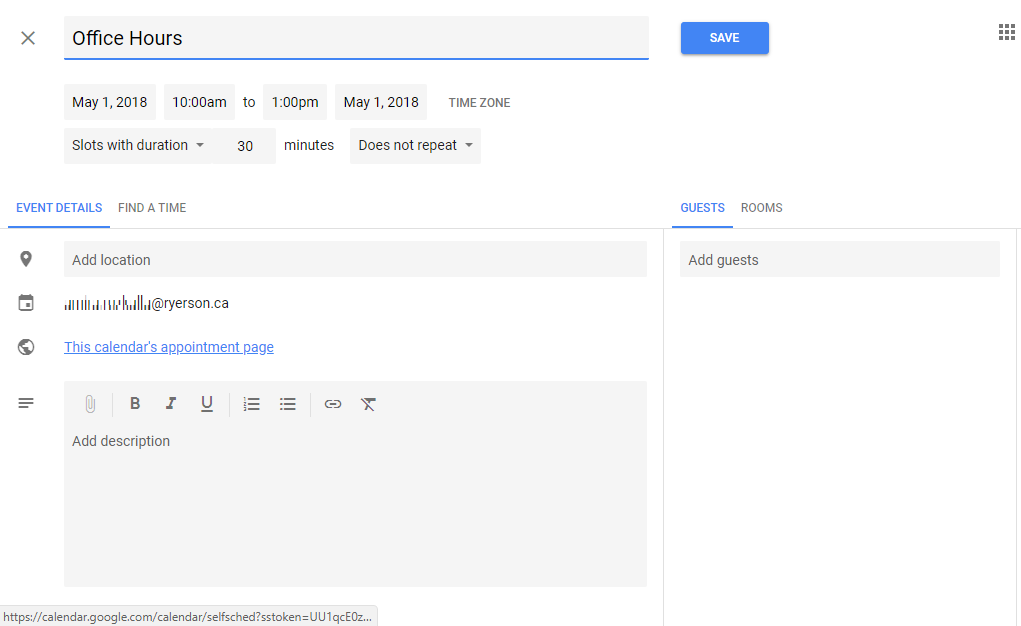Toggle italic formatting
Viewport: 1021px width, 626px height.
171,404
